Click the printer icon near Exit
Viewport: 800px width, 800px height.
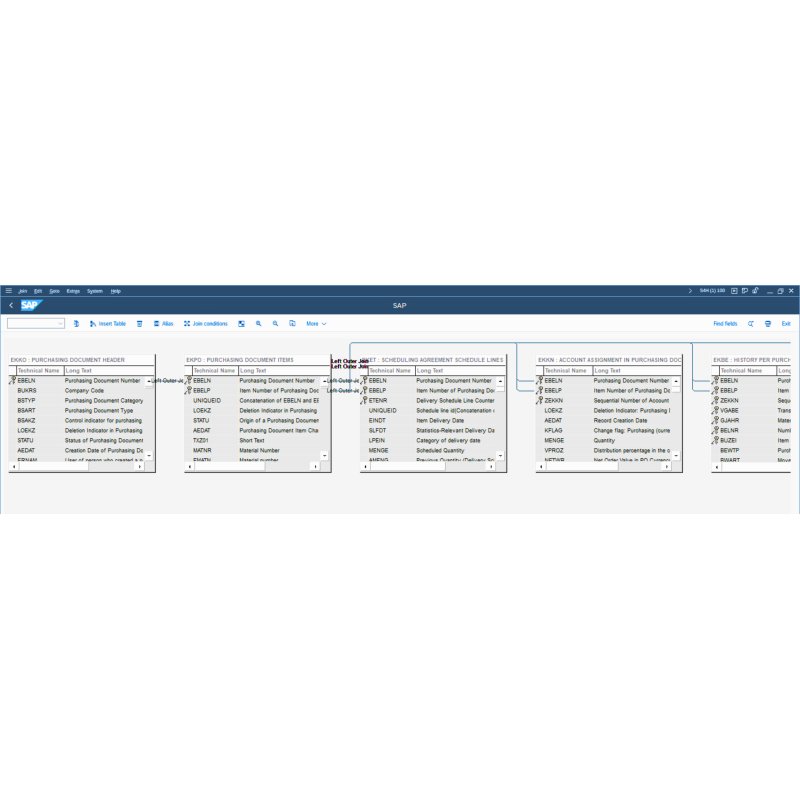tap(768, 323)
